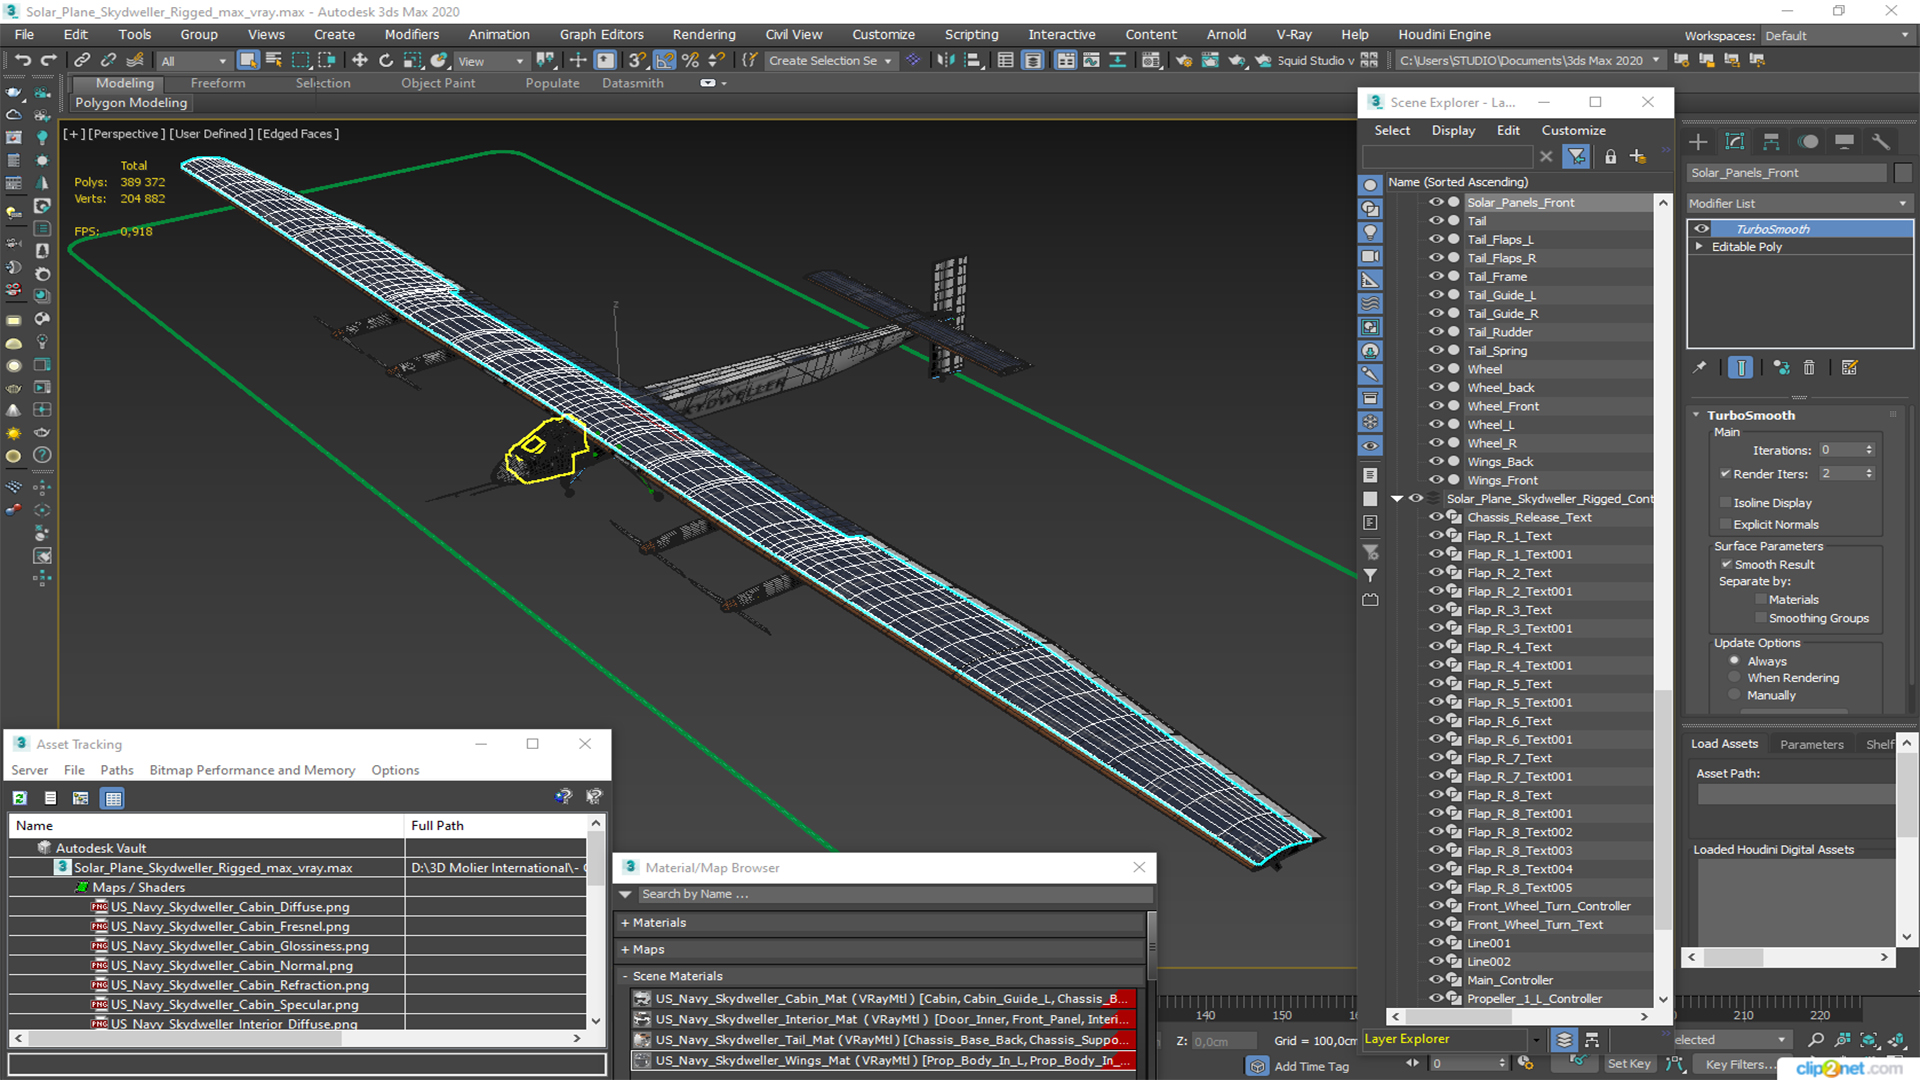Viewport: 1920px width, 1080px height.
Task: Click the Redo arrow in main toolbar
Action: click(48, 61)
